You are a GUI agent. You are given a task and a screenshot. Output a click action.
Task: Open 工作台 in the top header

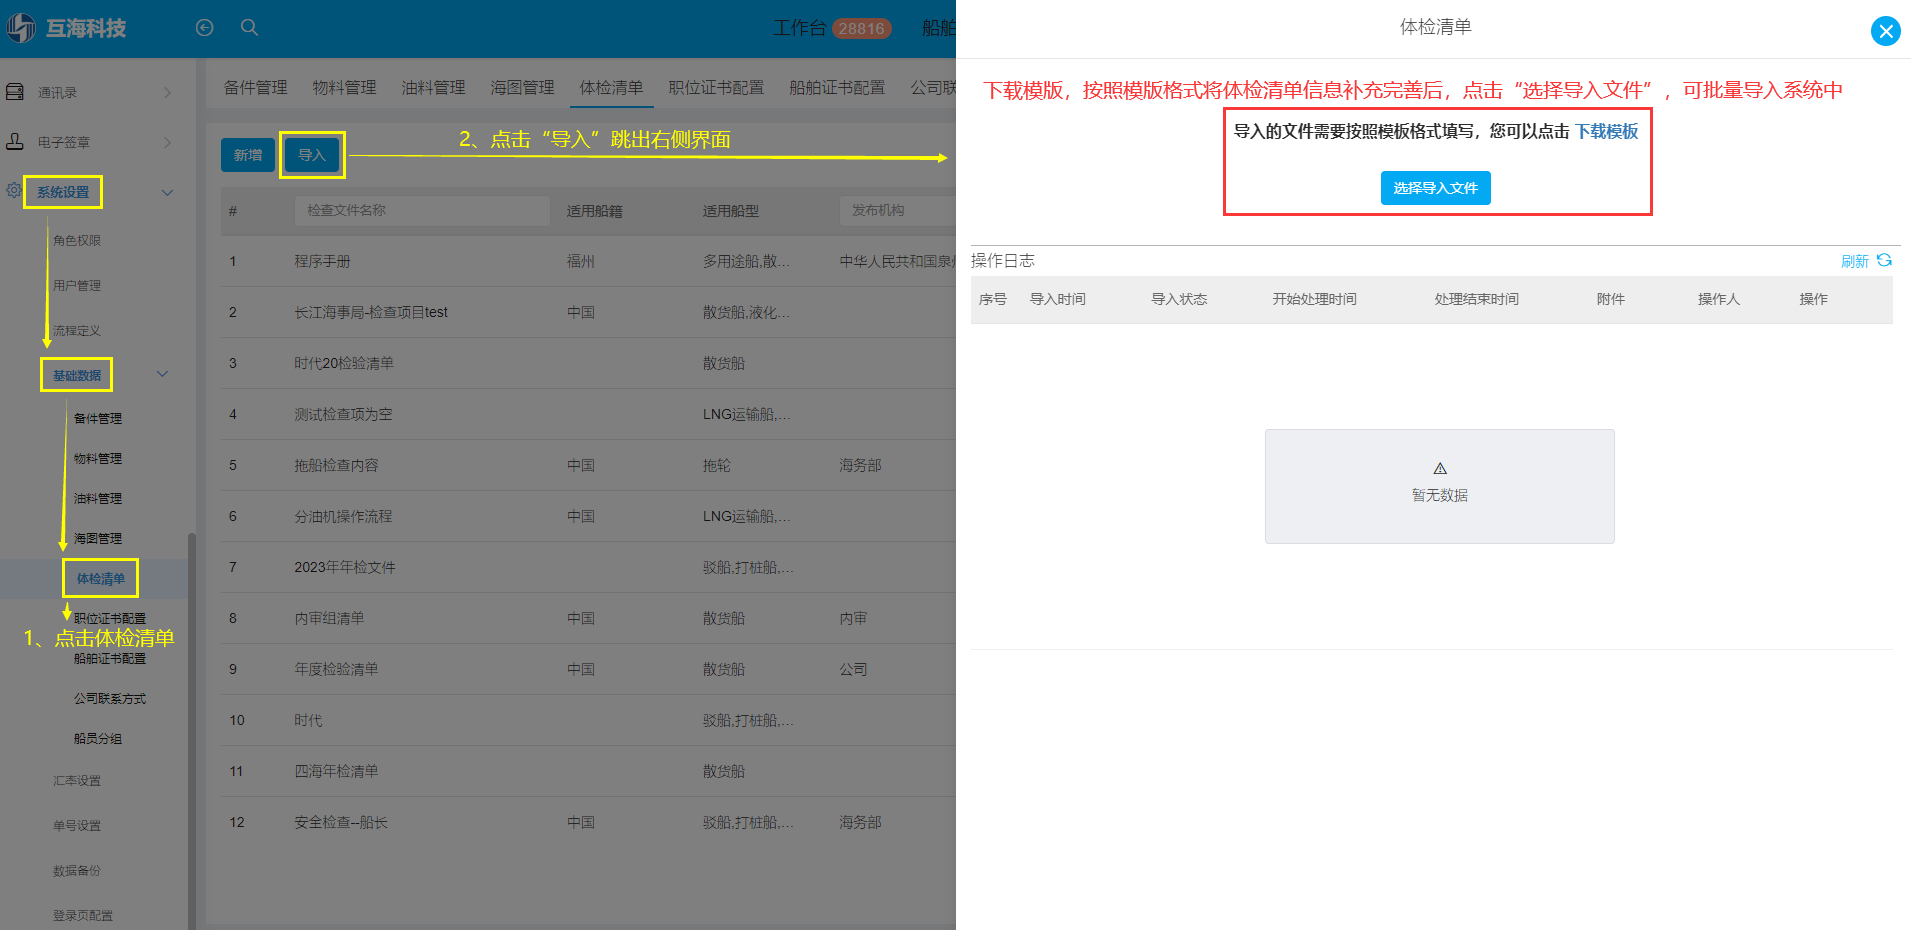(799, 28)
